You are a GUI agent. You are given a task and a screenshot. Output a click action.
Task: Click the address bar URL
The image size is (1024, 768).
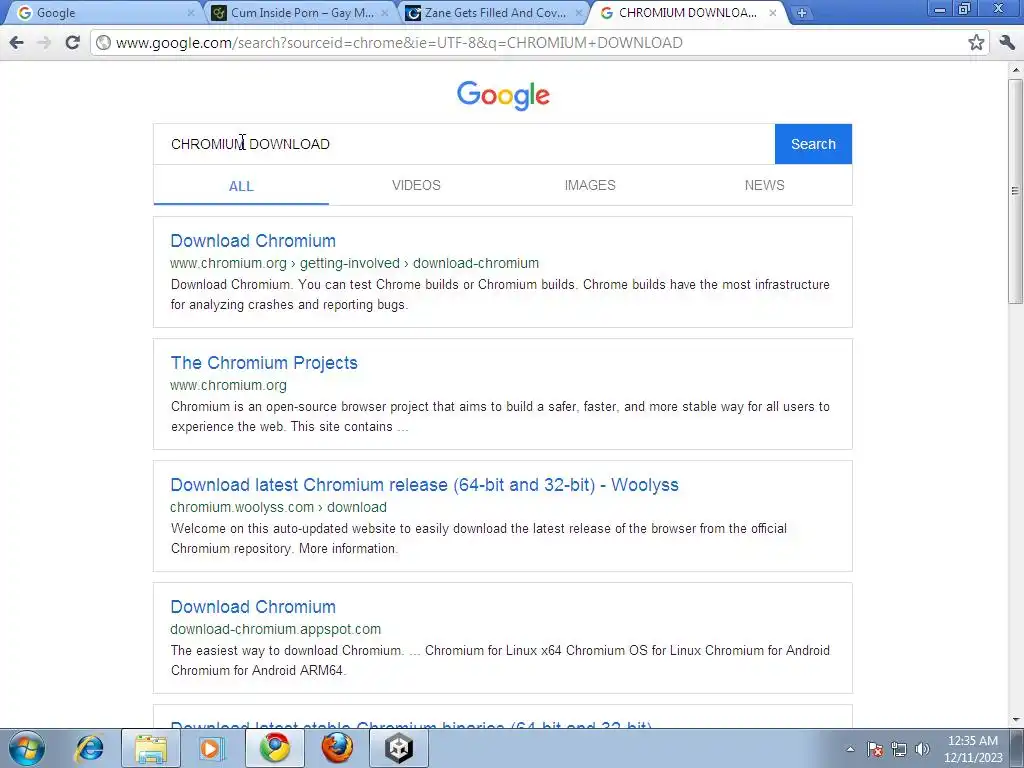pos(399,43)
